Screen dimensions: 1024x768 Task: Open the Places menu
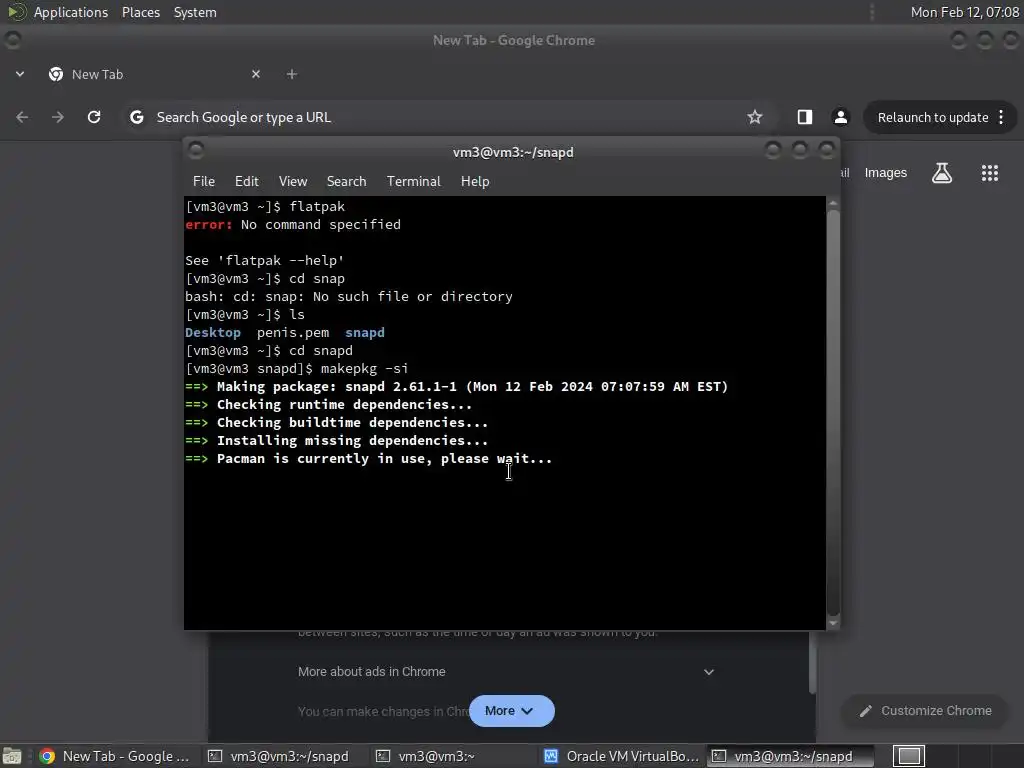(140, 12)
